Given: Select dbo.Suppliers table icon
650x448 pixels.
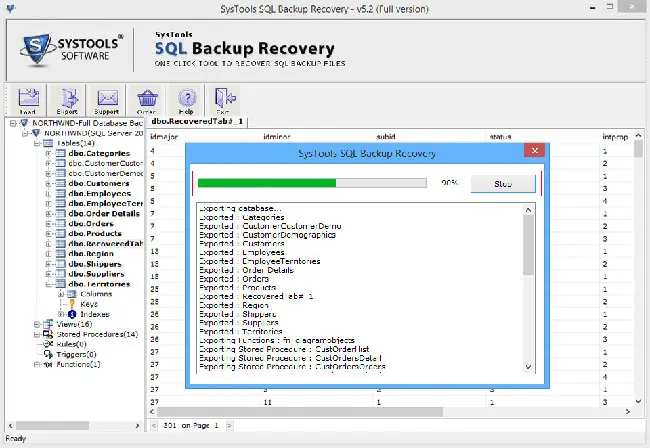Looking at the screenshot, I should (x=61, y=274).
